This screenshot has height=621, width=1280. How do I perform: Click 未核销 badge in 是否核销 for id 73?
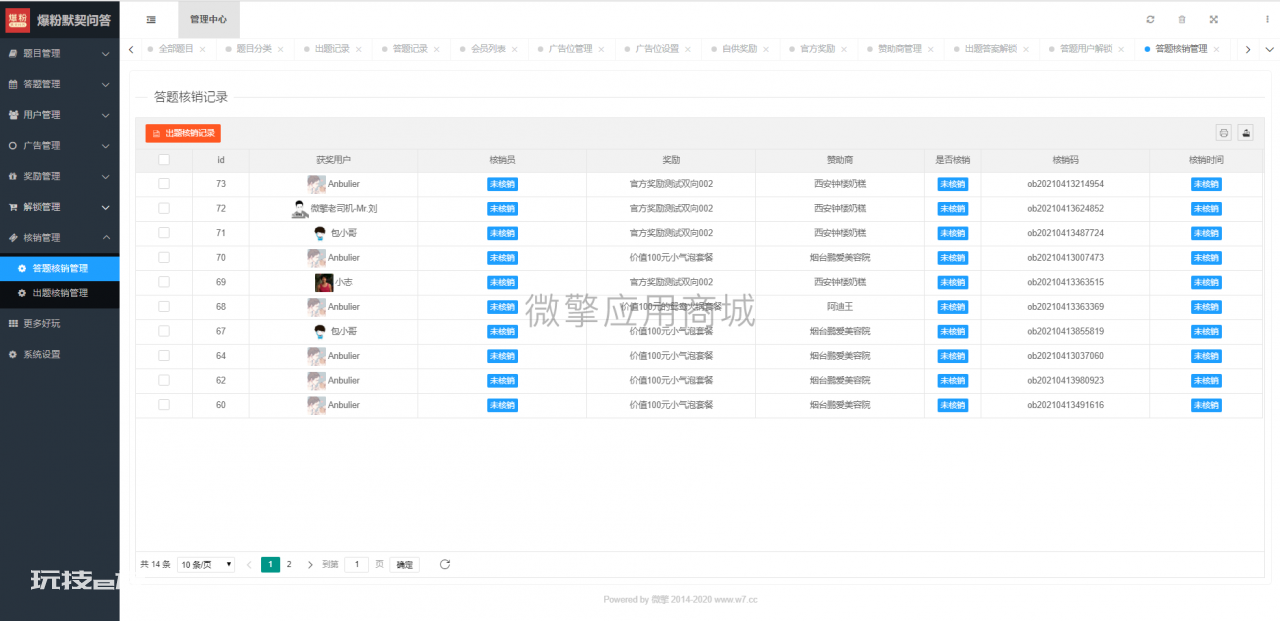point(952,184)
